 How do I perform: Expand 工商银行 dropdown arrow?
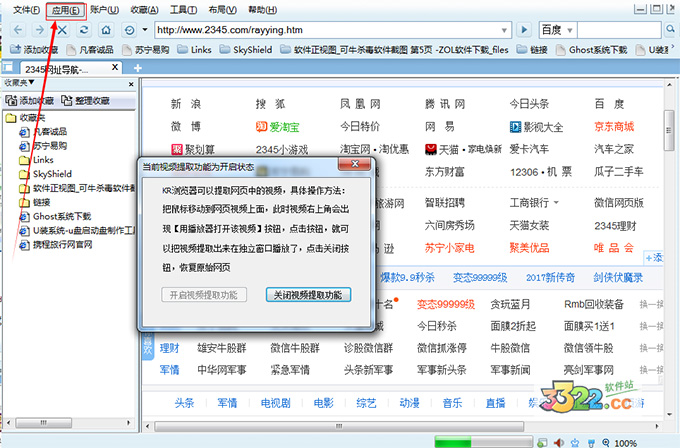click(x=556, y=203)
